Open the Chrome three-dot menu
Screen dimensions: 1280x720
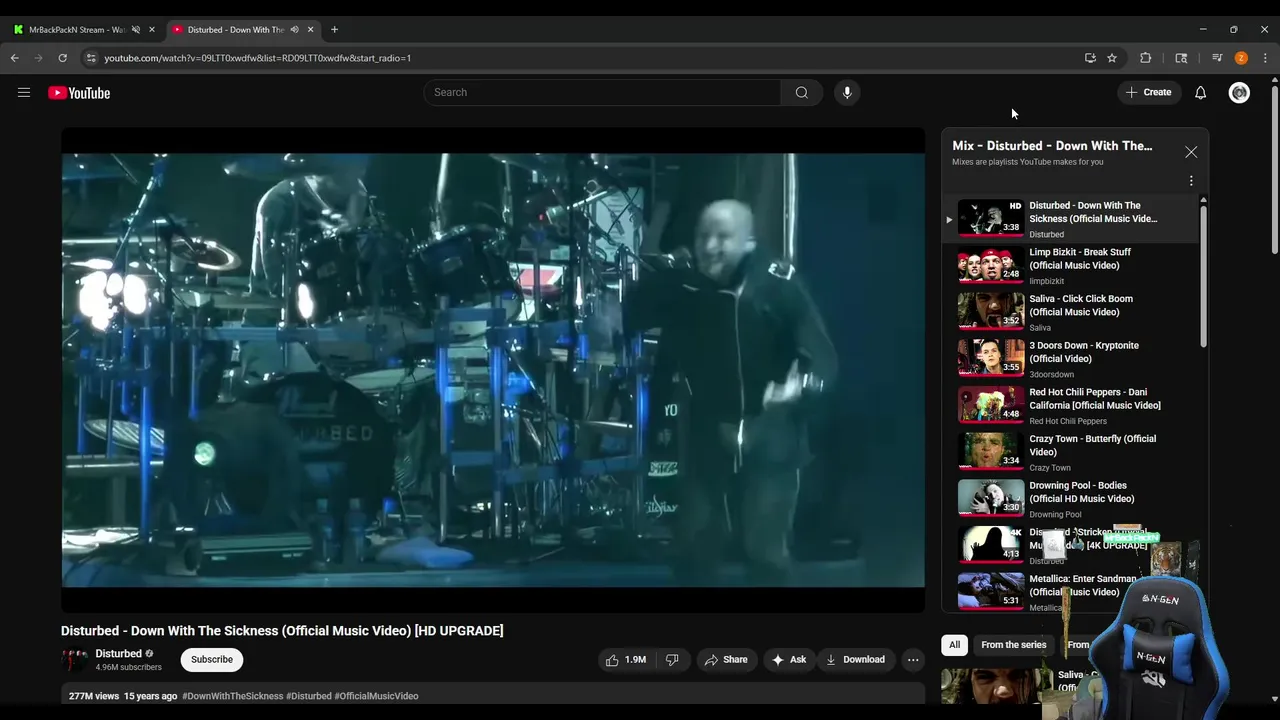tap(1265, 58)
